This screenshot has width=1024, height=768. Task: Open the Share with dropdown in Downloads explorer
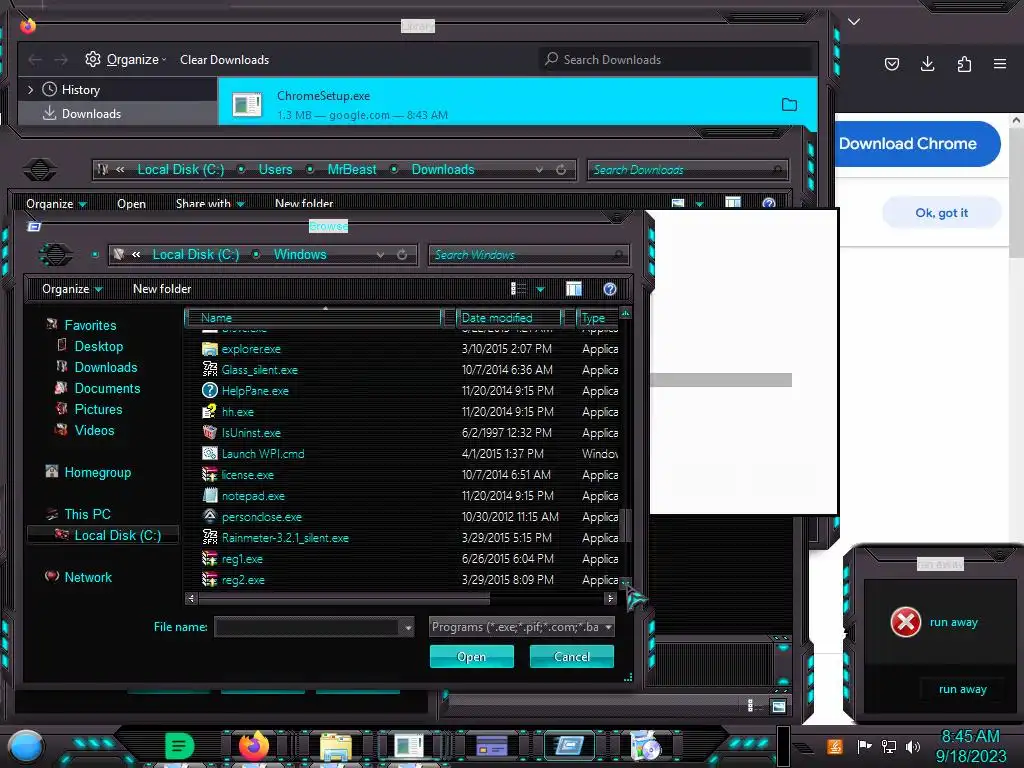210,203
